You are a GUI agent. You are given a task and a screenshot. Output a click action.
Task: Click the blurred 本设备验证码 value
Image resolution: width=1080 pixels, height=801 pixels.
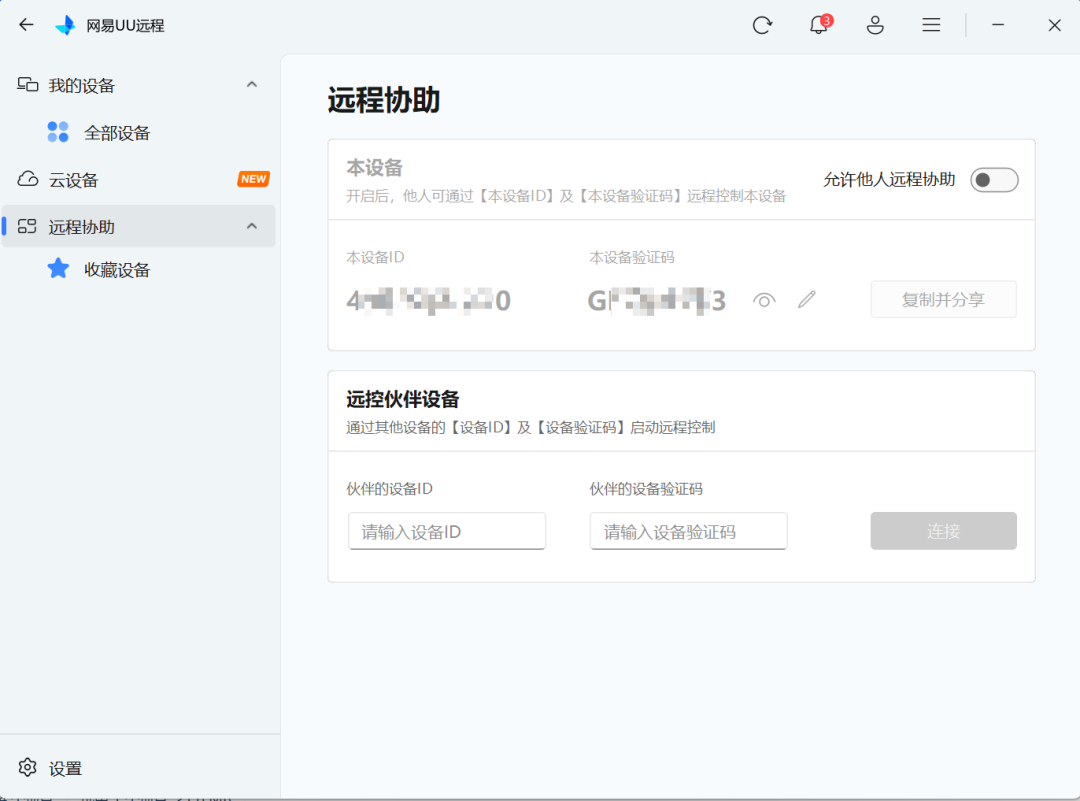tap(656, 301)
